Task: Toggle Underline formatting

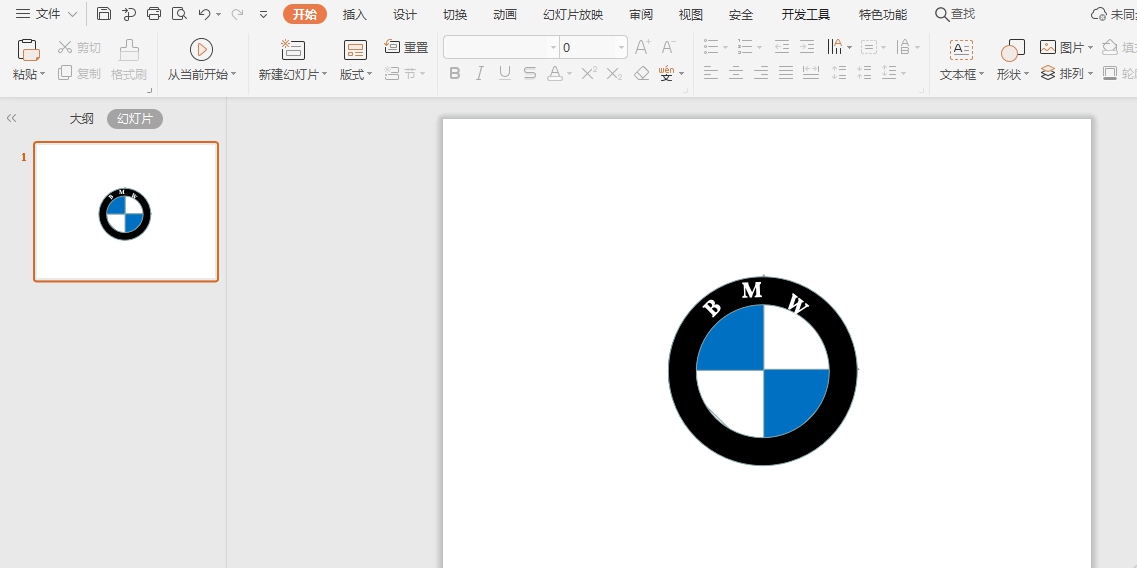Action: click(x=505, y=73)
